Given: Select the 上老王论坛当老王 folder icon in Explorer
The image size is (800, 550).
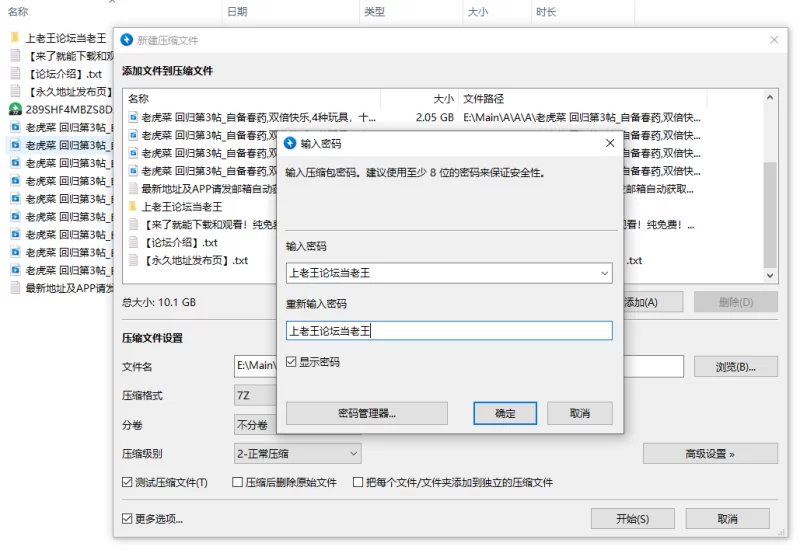Looking at the screenshot, I should (15, 38).
